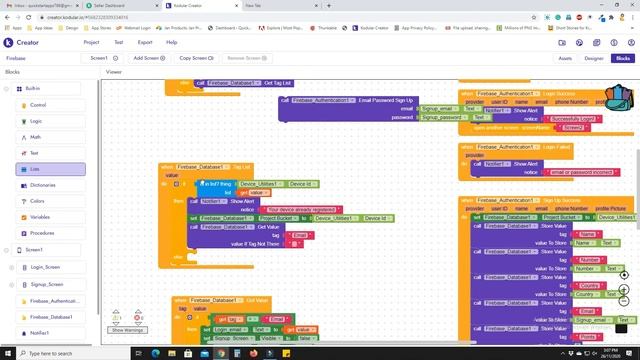The image size is (640, 360).
Task: Collapse the Screen1 component tree
Action: [x=6, y=250]
